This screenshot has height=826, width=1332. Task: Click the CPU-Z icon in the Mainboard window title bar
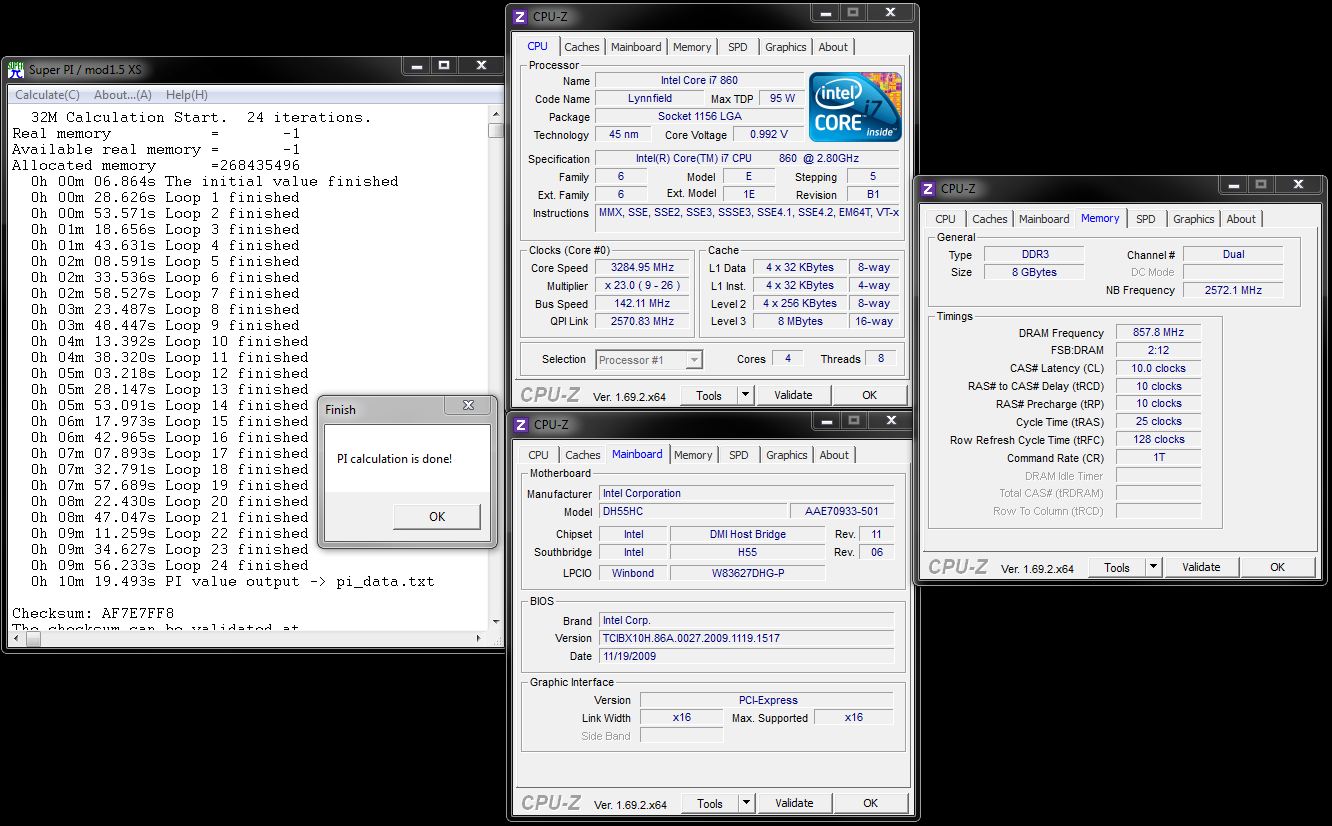(520, 425)
